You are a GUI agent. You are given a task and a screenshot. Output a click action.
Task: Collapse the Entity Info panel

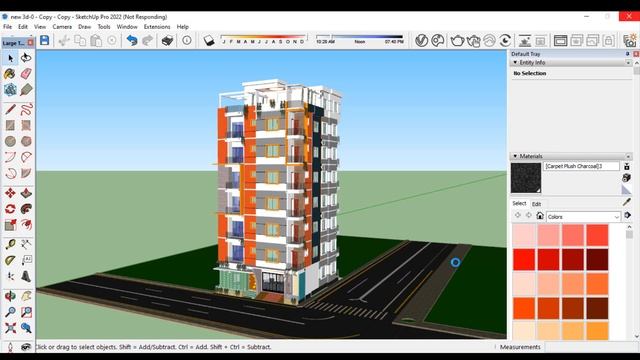click(515, 62)
